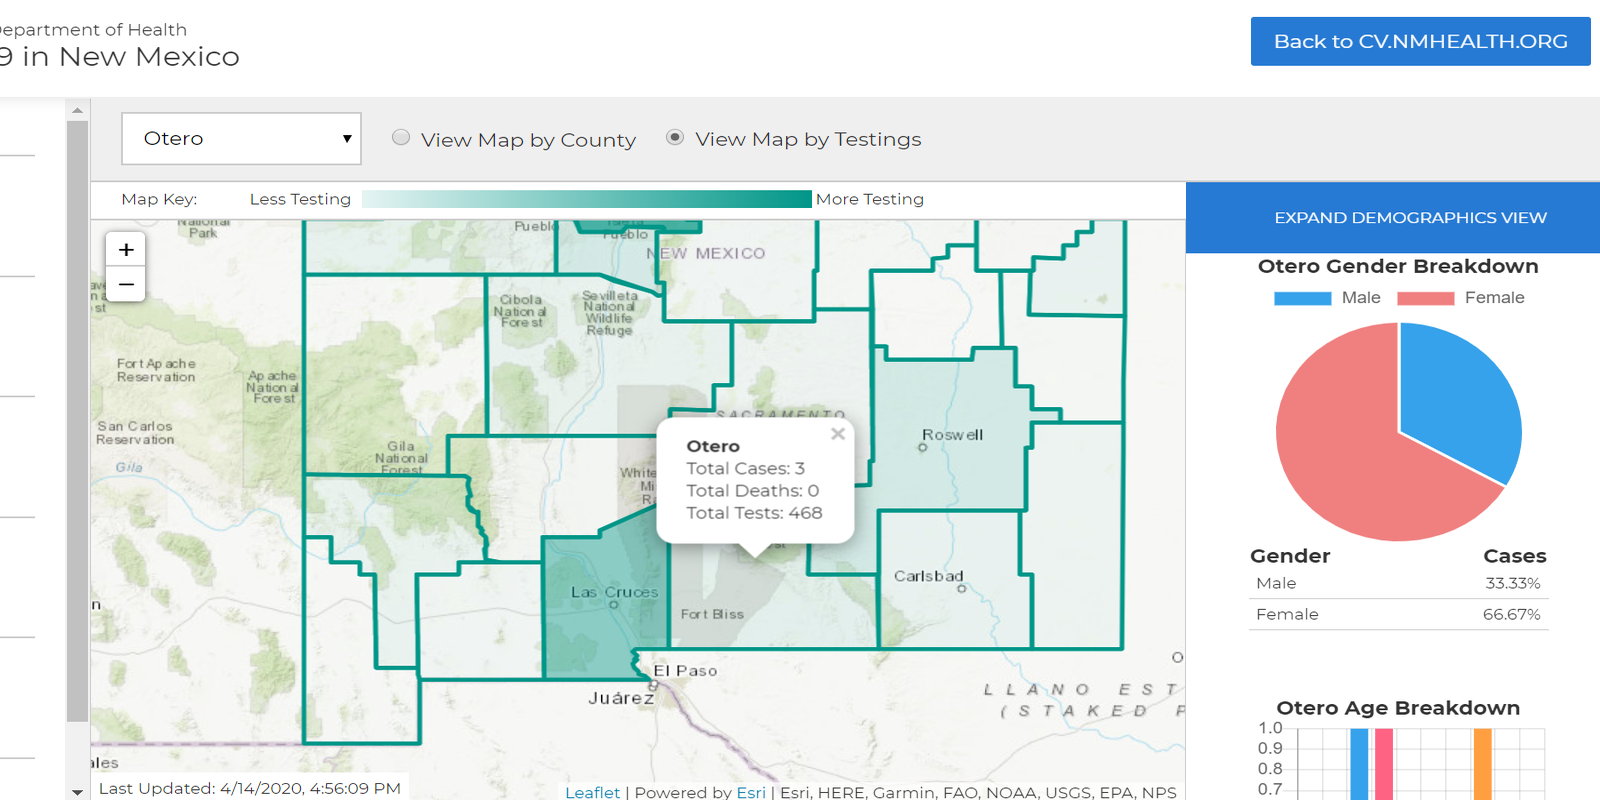Expand the demographics view
The width and height of the screenshot is (1600, 800).
point(1410,217)
